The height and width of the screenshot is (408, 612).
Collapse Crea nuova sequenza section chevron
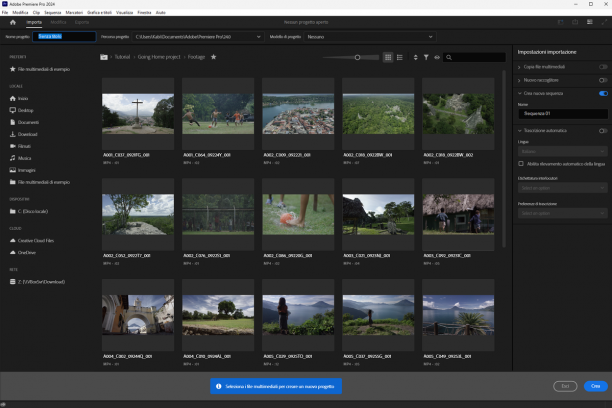(x=519, y=93)
